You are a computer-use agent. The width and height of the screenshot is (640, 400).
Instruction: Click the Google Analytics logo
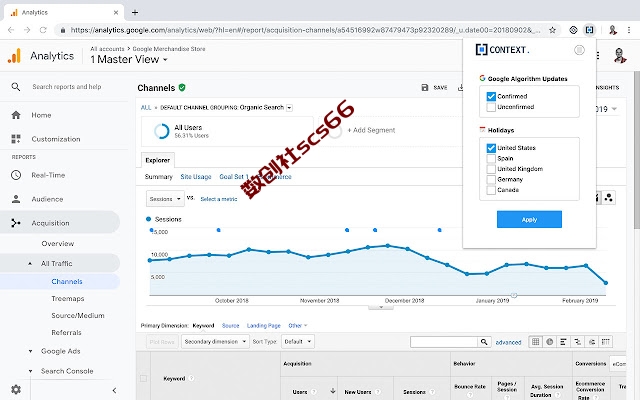tap(14, 56)
